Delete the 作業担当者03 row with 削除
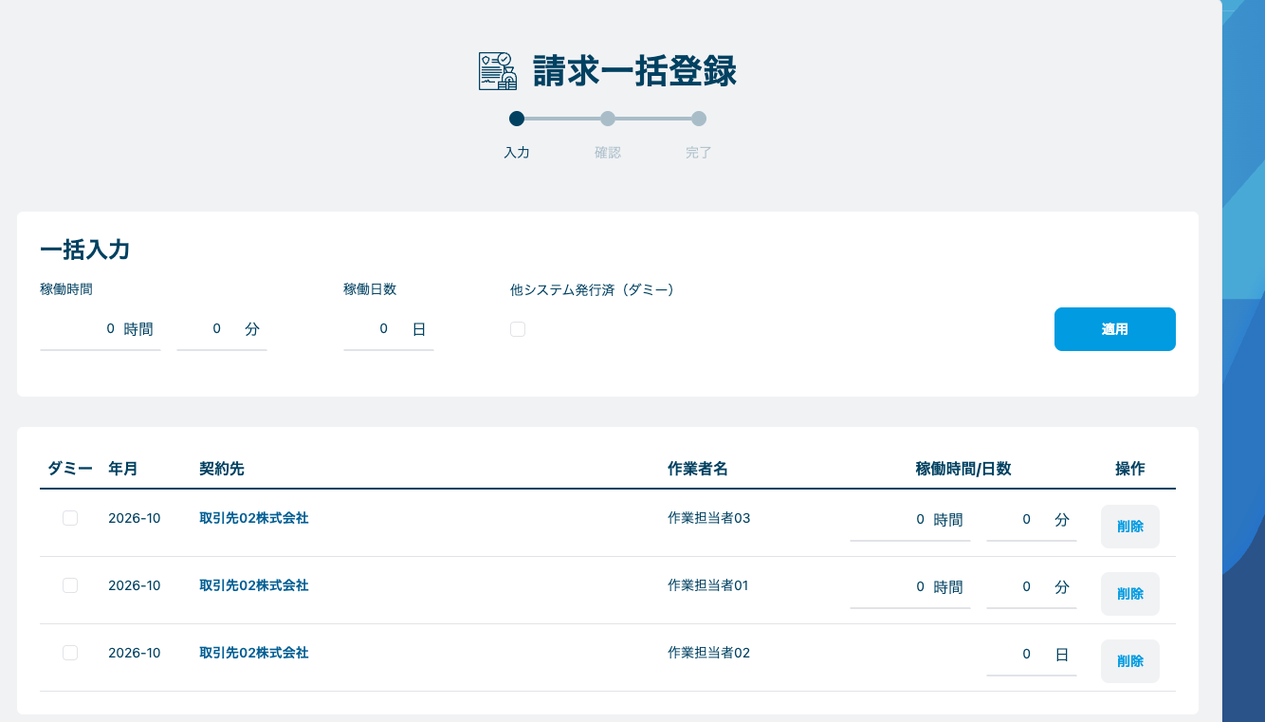The width and height of the screenshot is (1265, 722). (x=1130, y=526)
